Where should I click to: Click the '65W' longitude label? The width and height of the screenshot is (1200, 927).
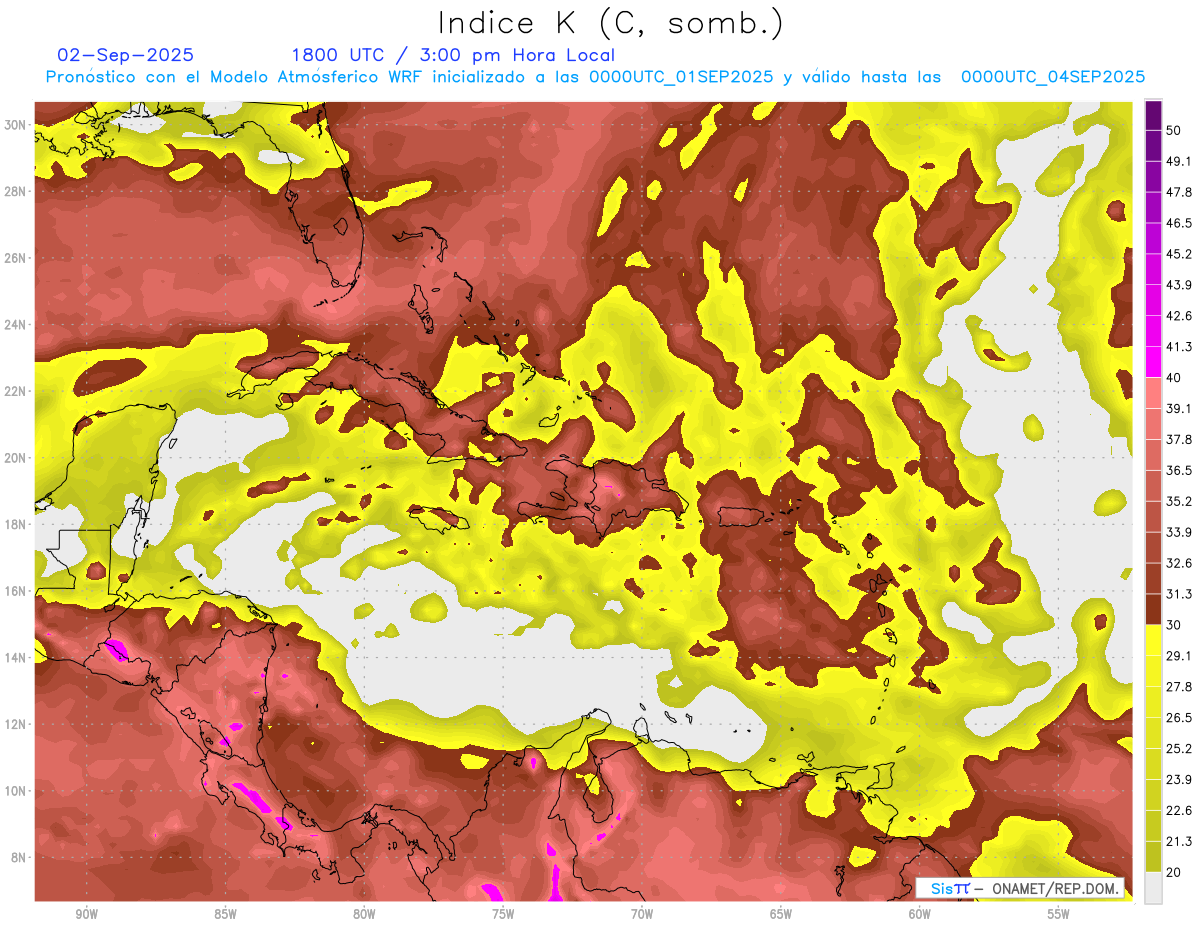(781, 915)
